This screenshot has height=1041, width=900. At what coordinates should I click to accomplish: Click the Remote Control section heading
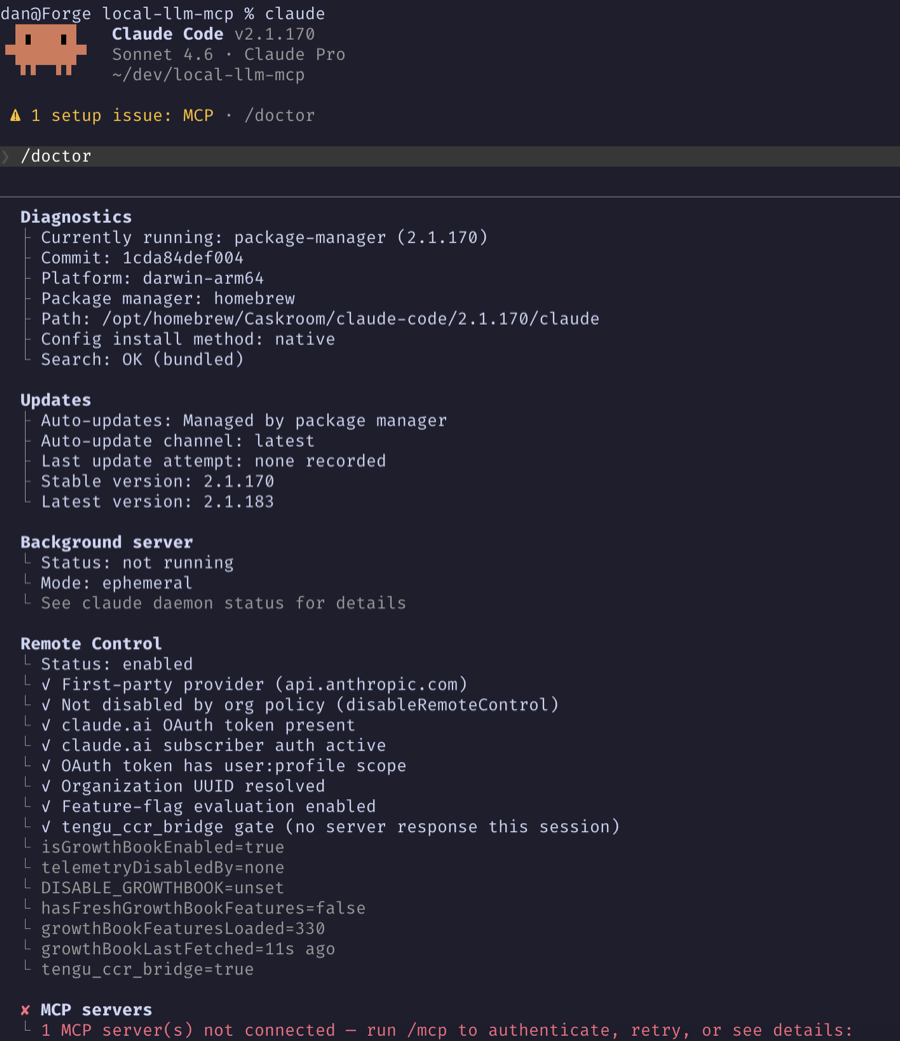[x=91, y=644]
